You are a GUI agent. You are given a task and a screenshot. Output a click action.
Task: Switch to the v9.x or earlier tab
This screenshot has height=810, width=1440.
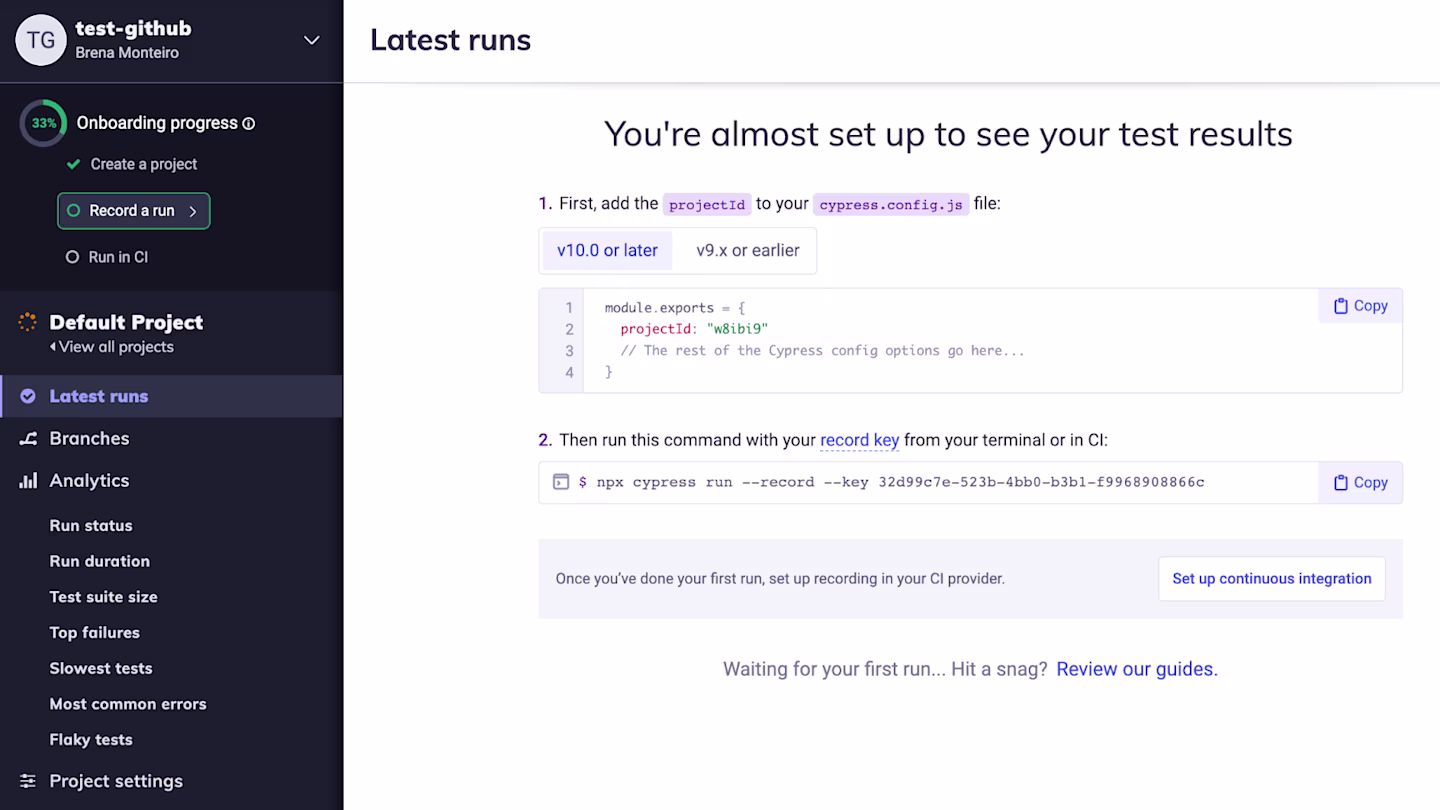pos(748,250)
